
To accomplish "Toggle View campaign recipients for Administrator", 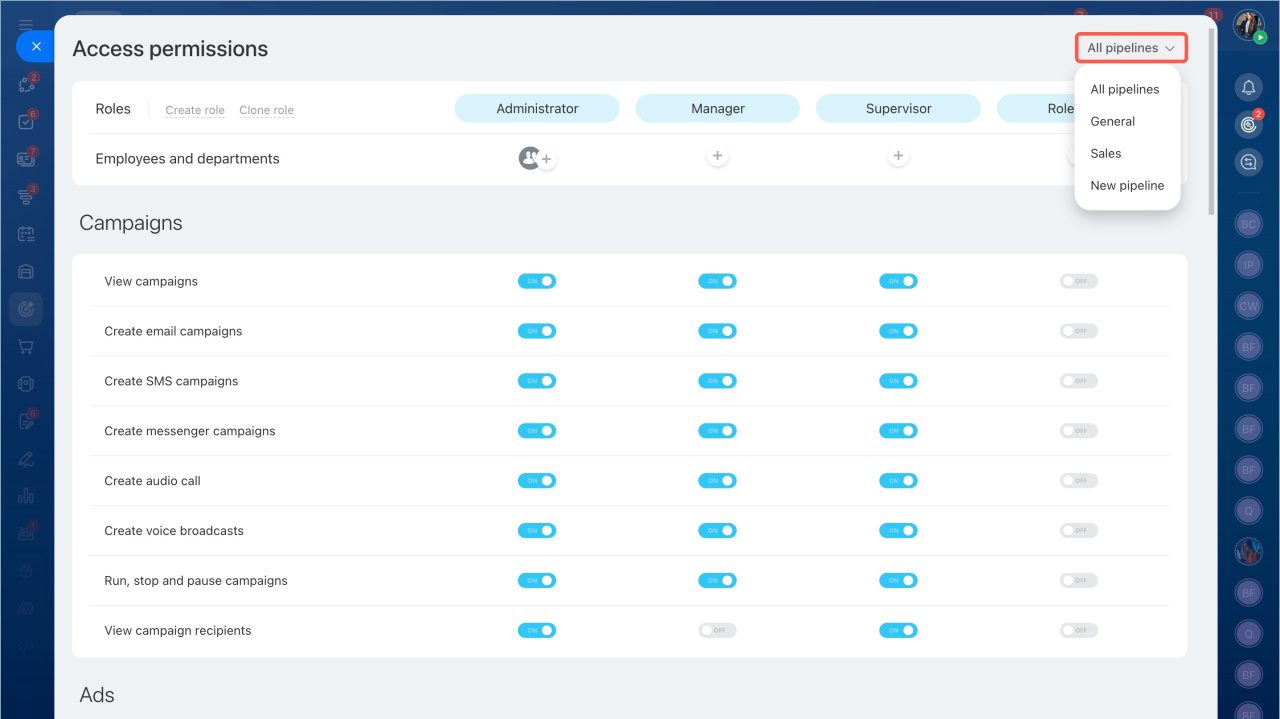I will click(x=537, y=631).
